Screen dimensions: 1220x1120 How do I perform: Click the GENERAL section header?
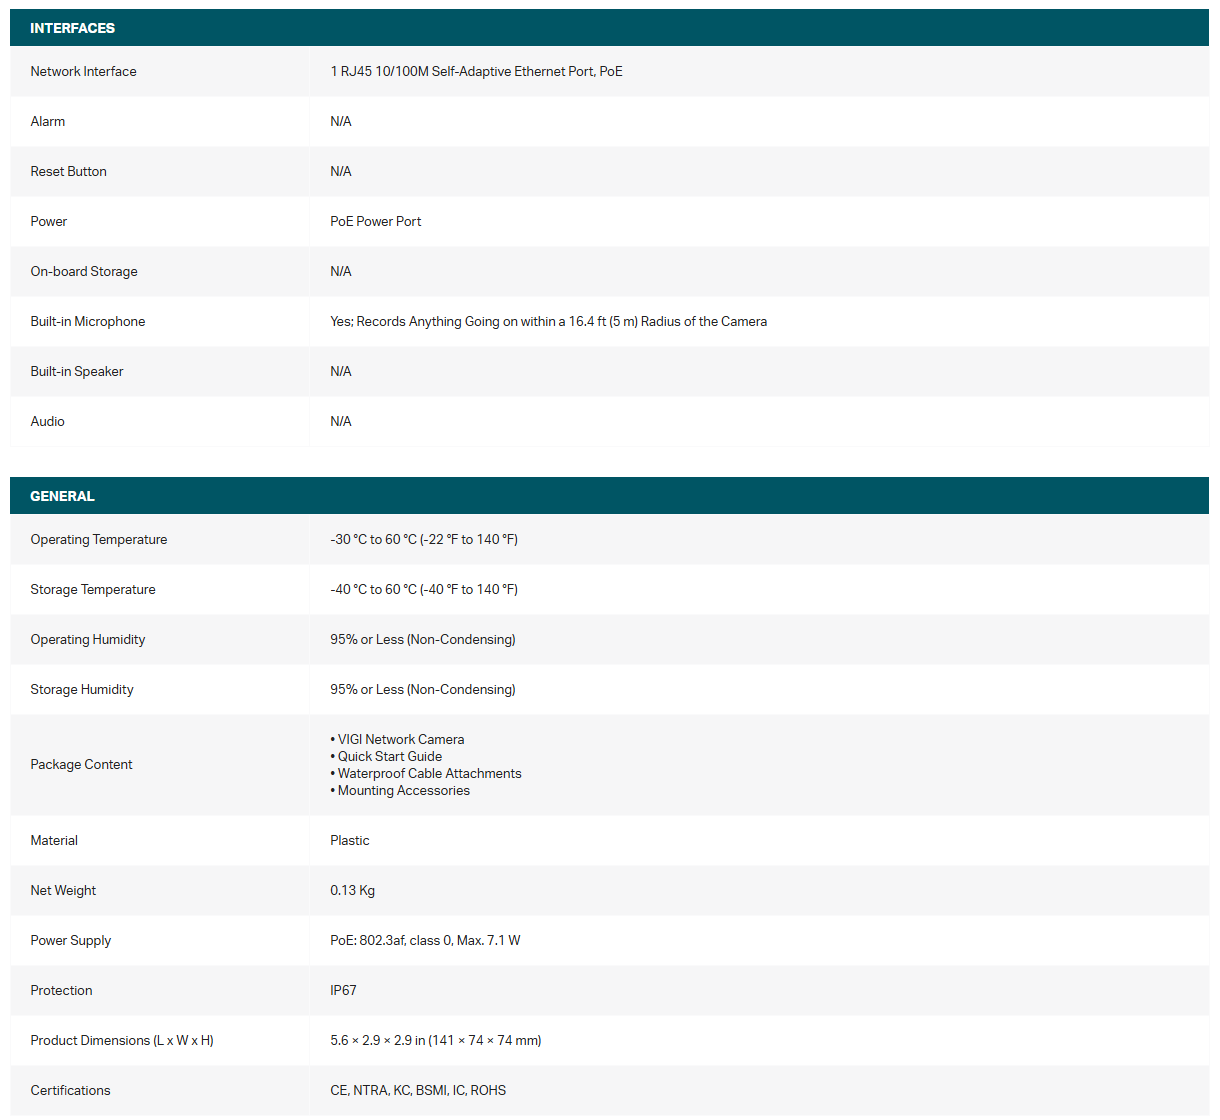62,496
